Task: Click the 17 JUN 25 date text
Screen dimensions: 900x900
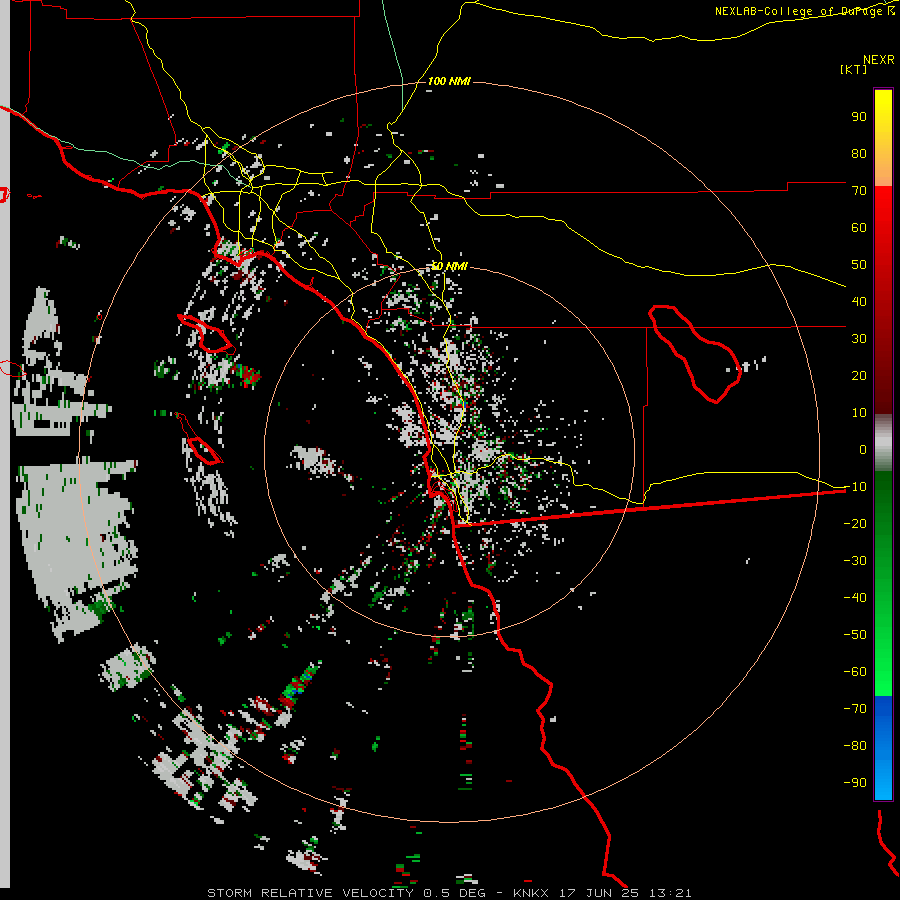Action: (x=598, y=893)
